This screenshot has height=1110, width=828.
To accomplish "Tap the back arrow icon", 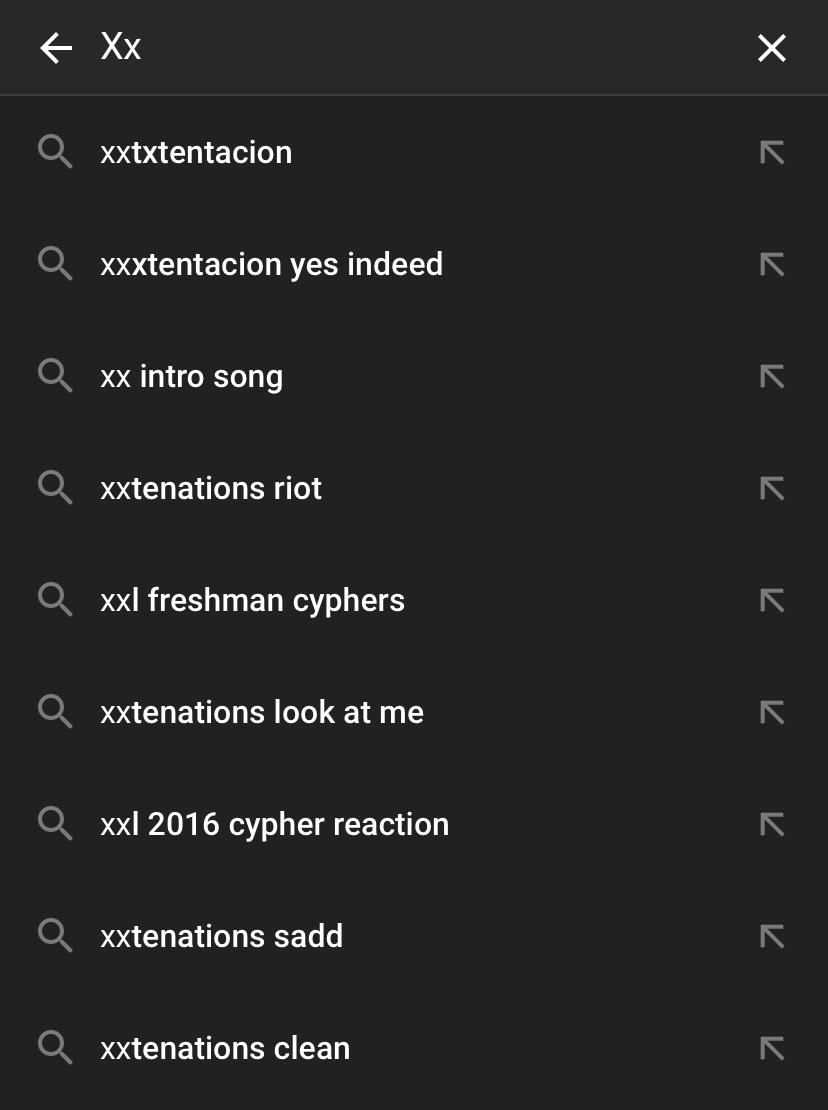I will tap(56, 48).
